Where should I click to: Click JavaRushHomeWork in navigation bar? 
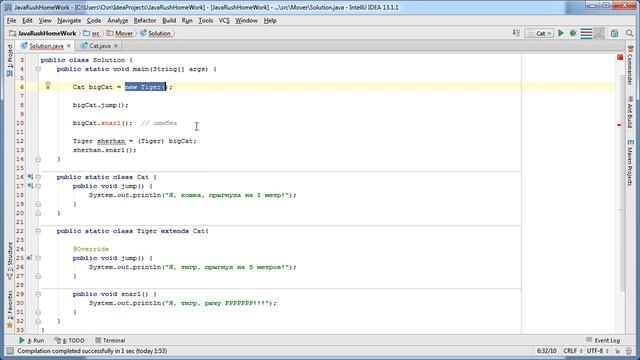(42, 33)
